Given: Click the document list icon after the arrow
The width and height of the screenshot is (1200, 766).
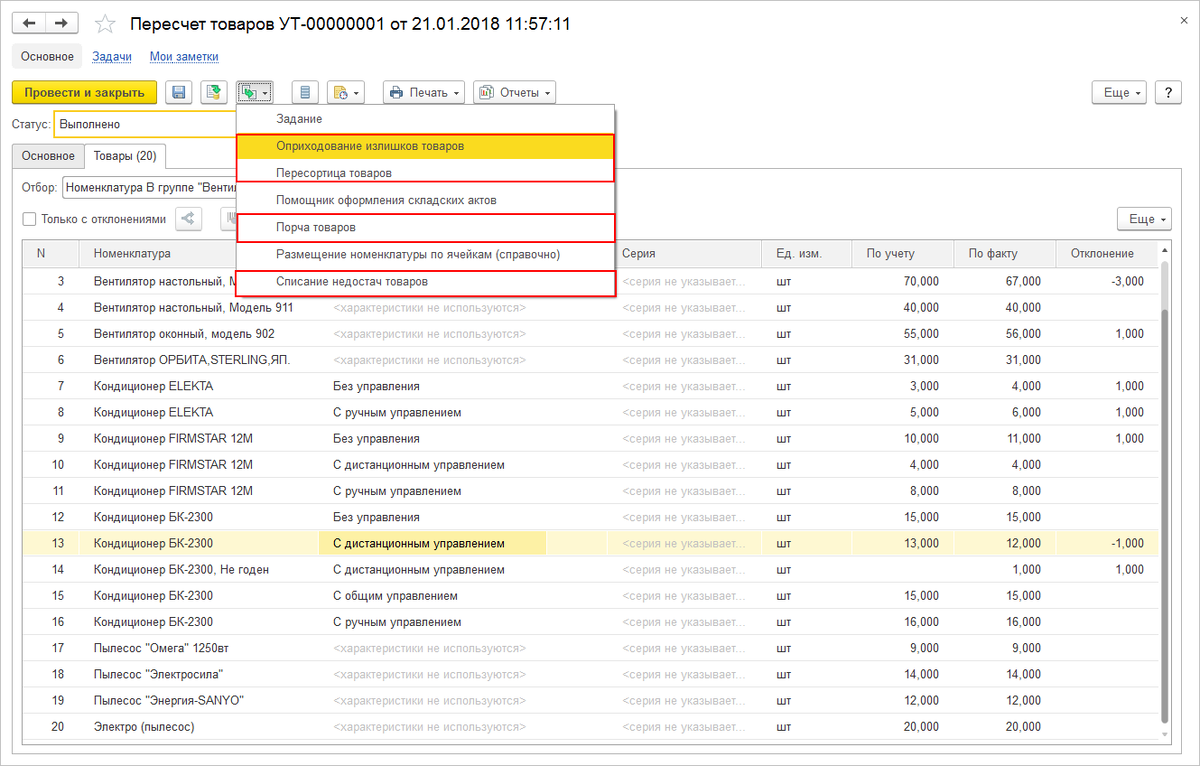Looking at the screenshot, I should pyautogui.click(x=304, y=91).
